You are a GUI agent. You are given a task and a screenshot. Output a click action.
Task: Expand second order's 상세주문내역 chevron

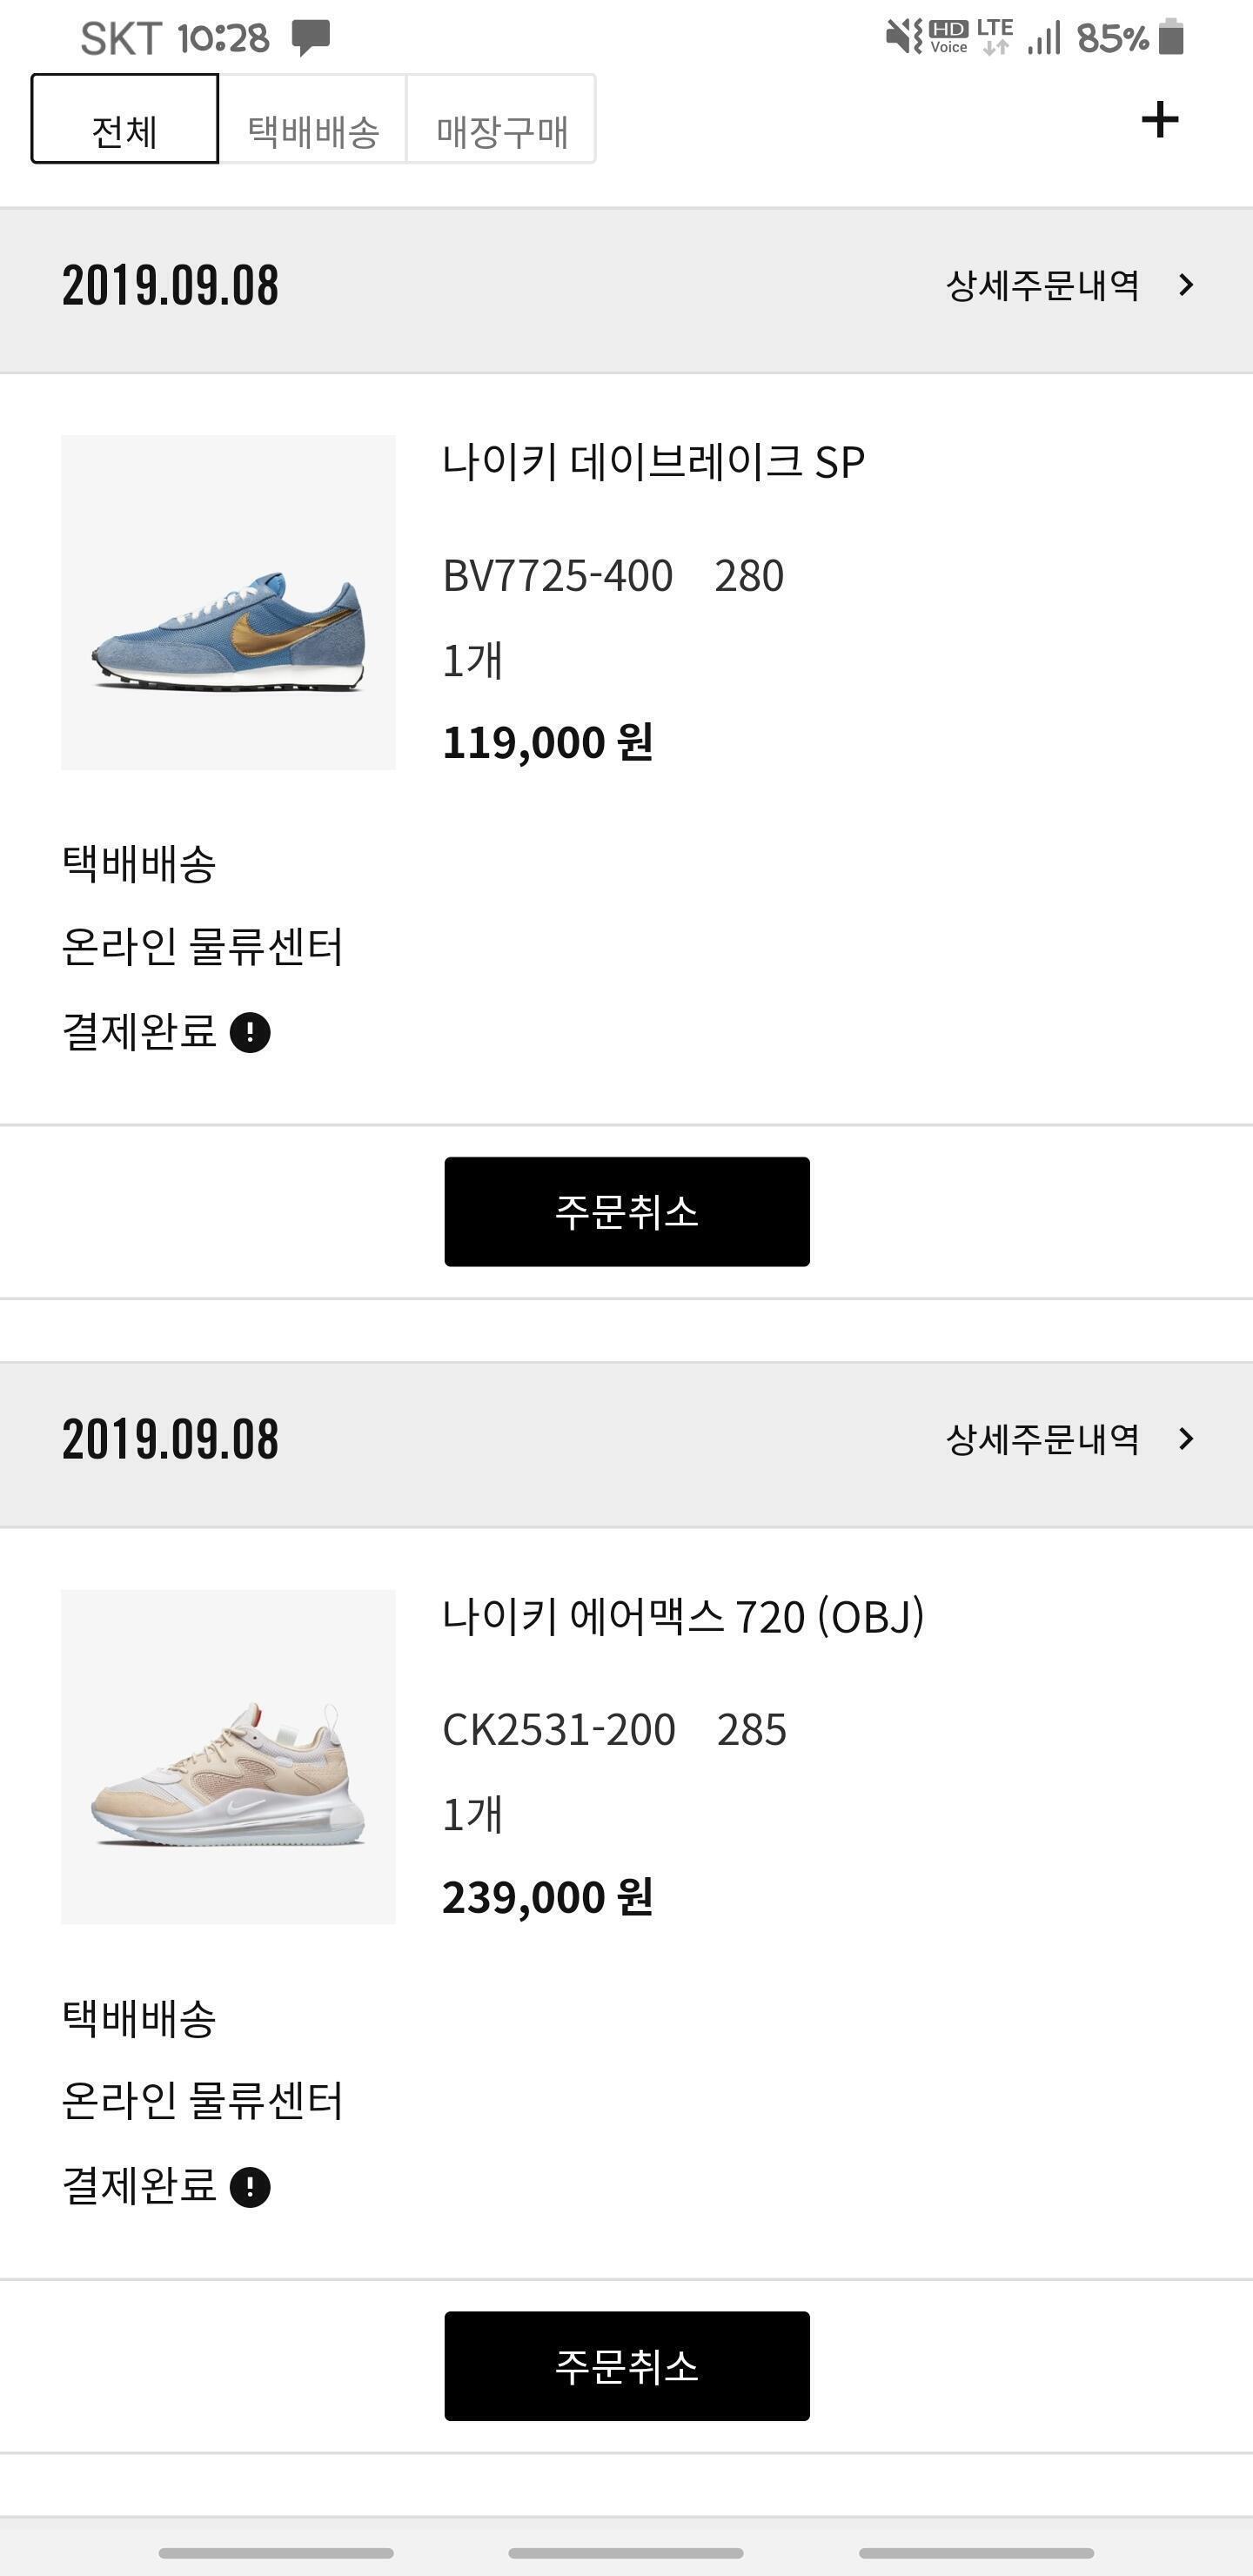point(1186,1439)
